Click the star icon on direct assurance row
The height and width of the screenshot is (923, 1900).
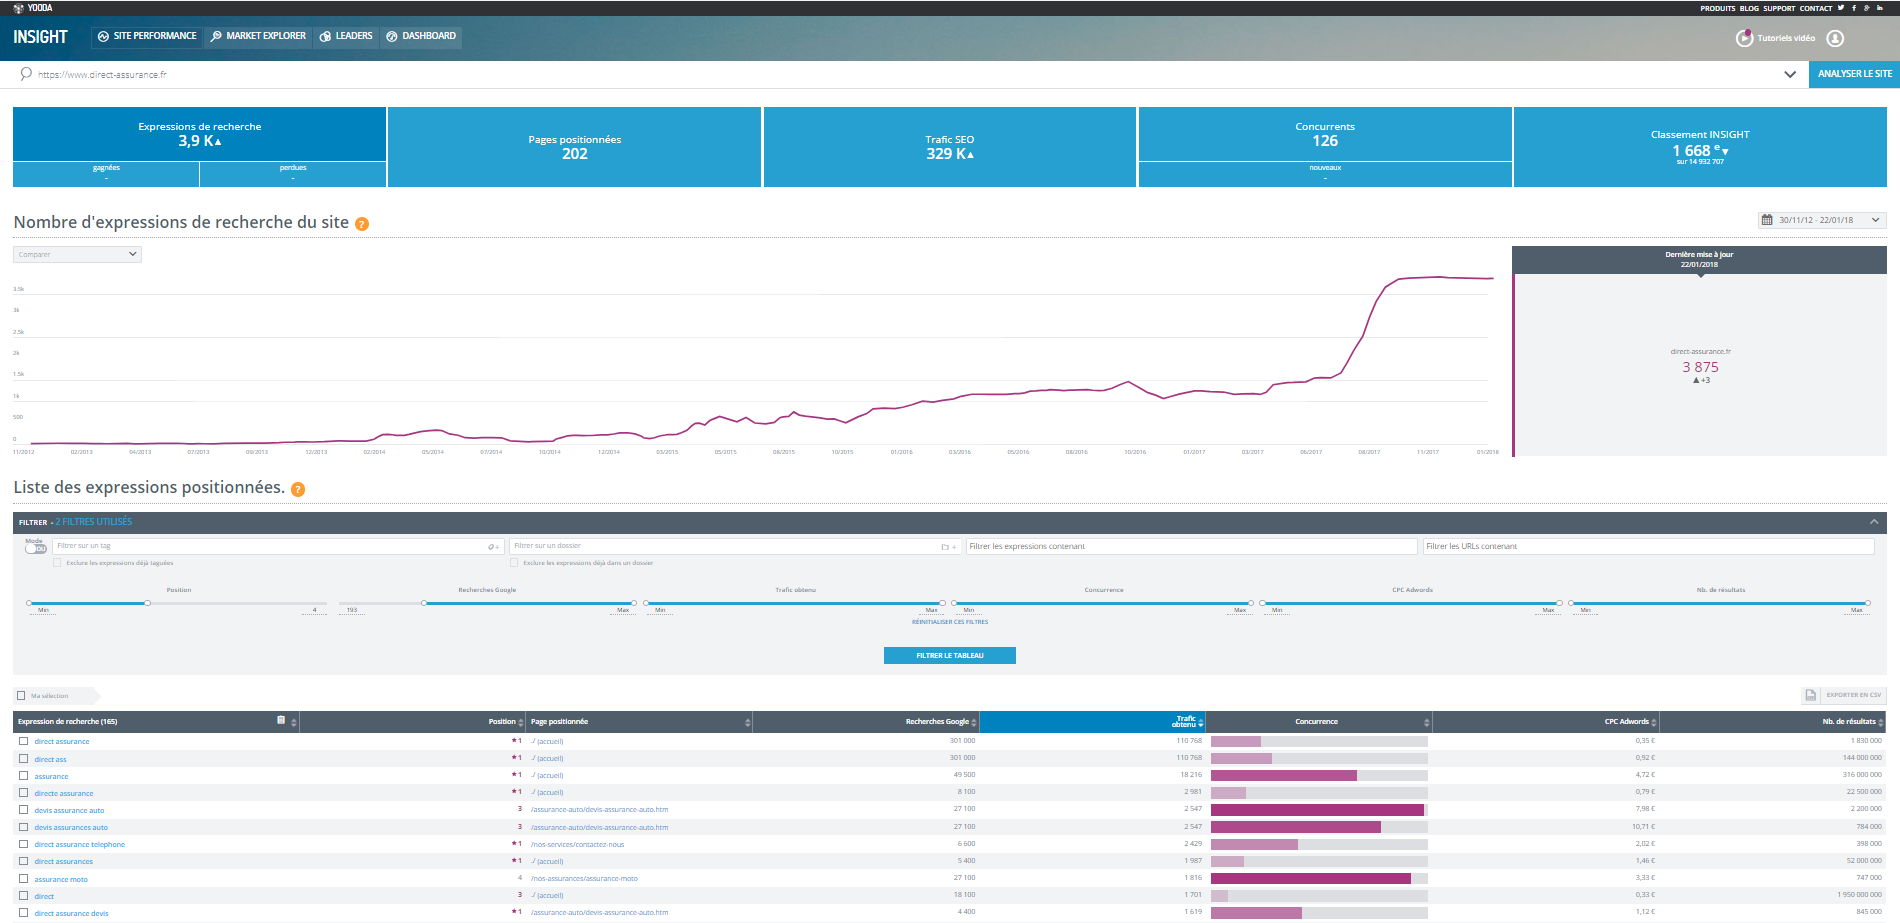tap(514, 741)
